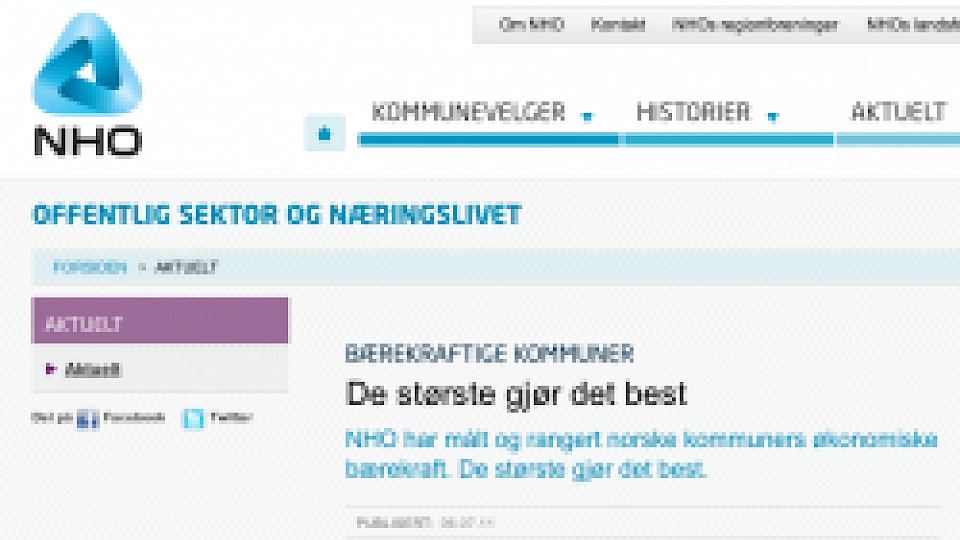Click AKTUELT in the breadcrumb trail
Viewport: 960px width, 540px height.
(187, 268)
